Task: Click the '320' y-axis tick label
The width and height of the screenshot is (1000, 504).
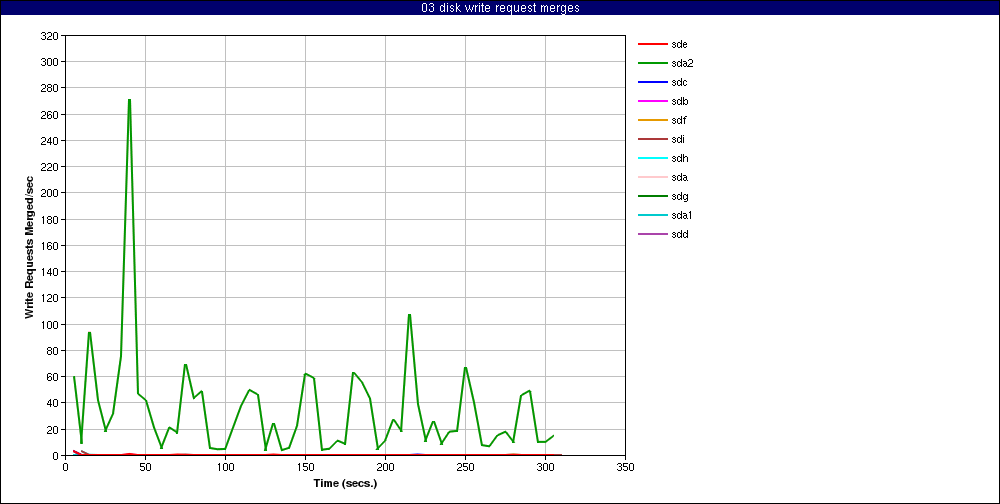Action: coord(50,36)
